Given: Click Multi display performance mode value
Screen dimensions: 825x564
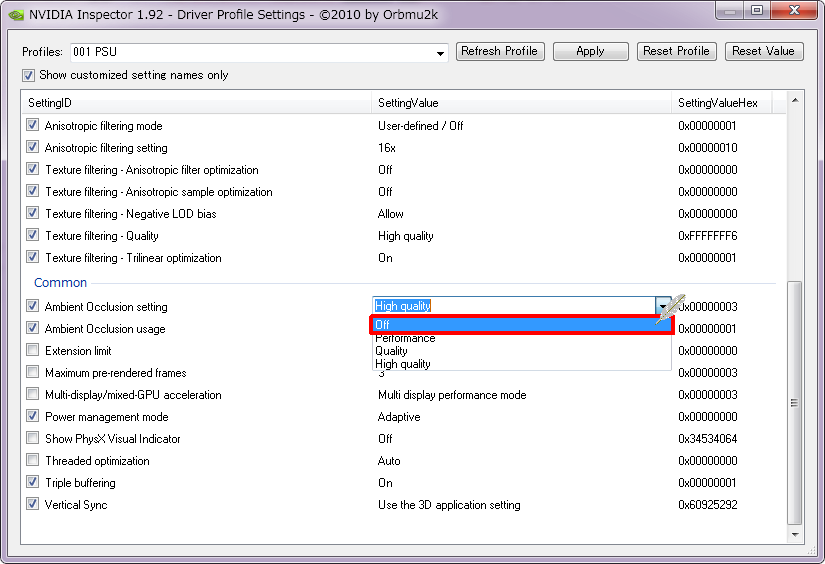Looking at the screenshot, I should coord(452,395).
